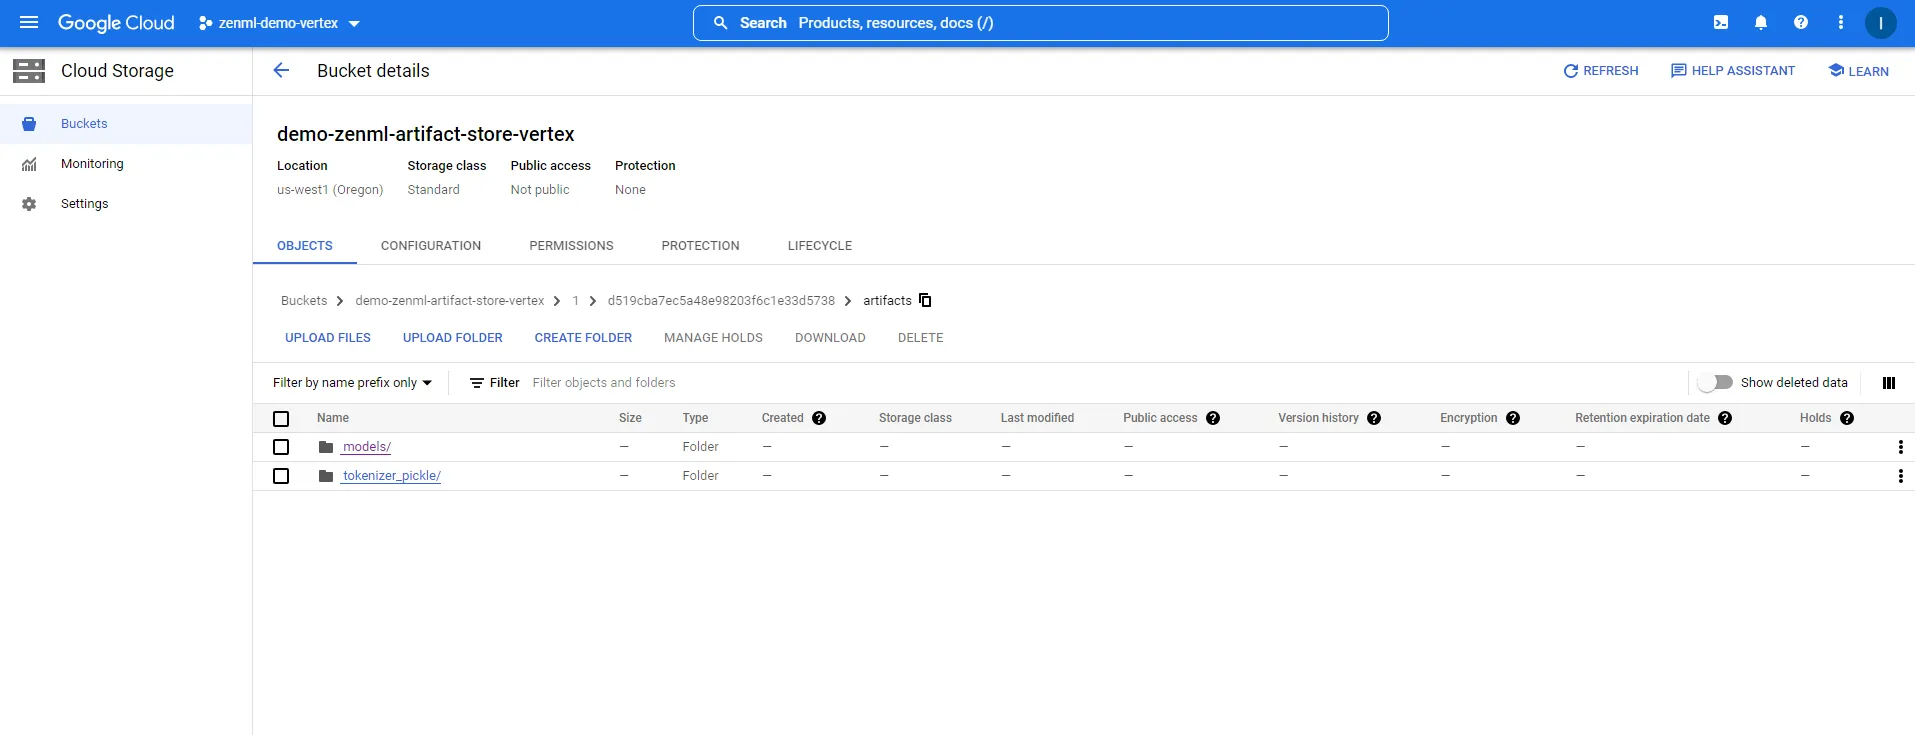Show help for Created column
1915x735 pixels.
pyautogui.click(x=819, y=418)
